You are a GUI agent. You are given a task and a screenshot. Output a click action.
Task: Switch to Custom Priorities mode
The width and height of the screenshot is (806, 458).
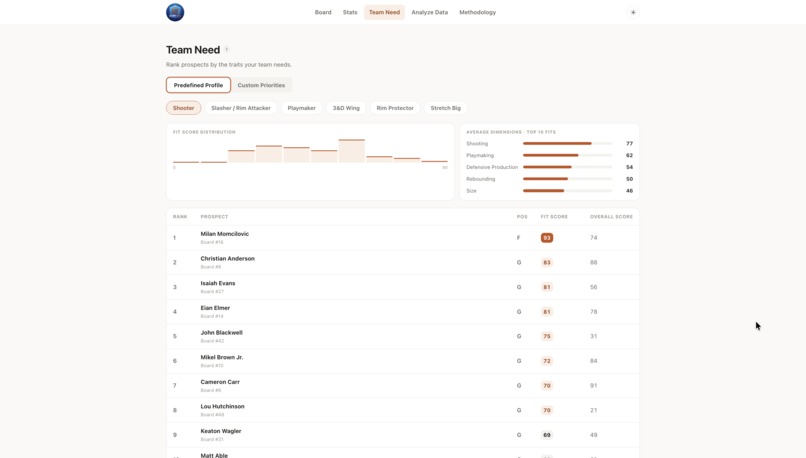[261, 85]
